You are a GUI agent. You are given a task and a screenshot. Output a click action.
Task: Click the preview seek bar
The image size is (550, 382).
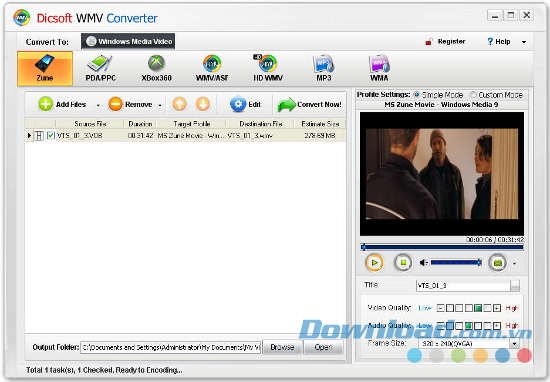(442, 247)
